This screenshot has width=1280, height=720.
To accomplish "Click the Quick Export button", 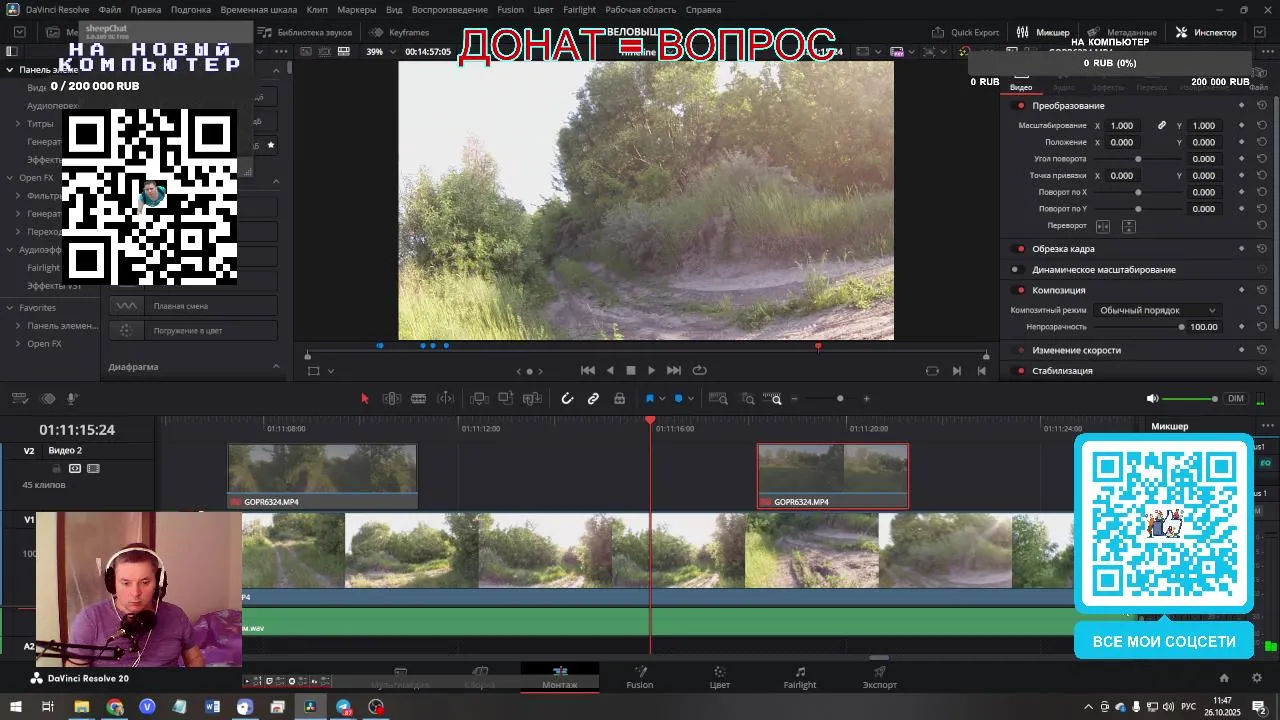I will click(x=965, y=32).
